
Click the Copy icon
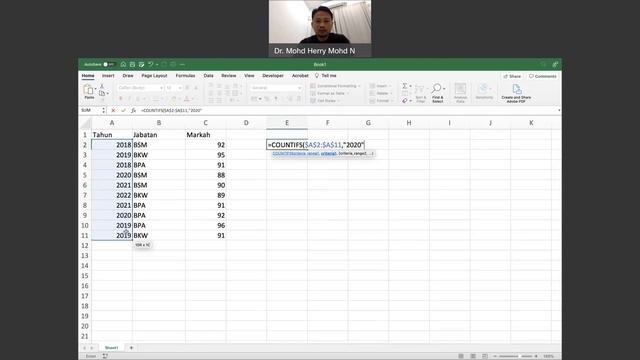click(x=102, y=93)
